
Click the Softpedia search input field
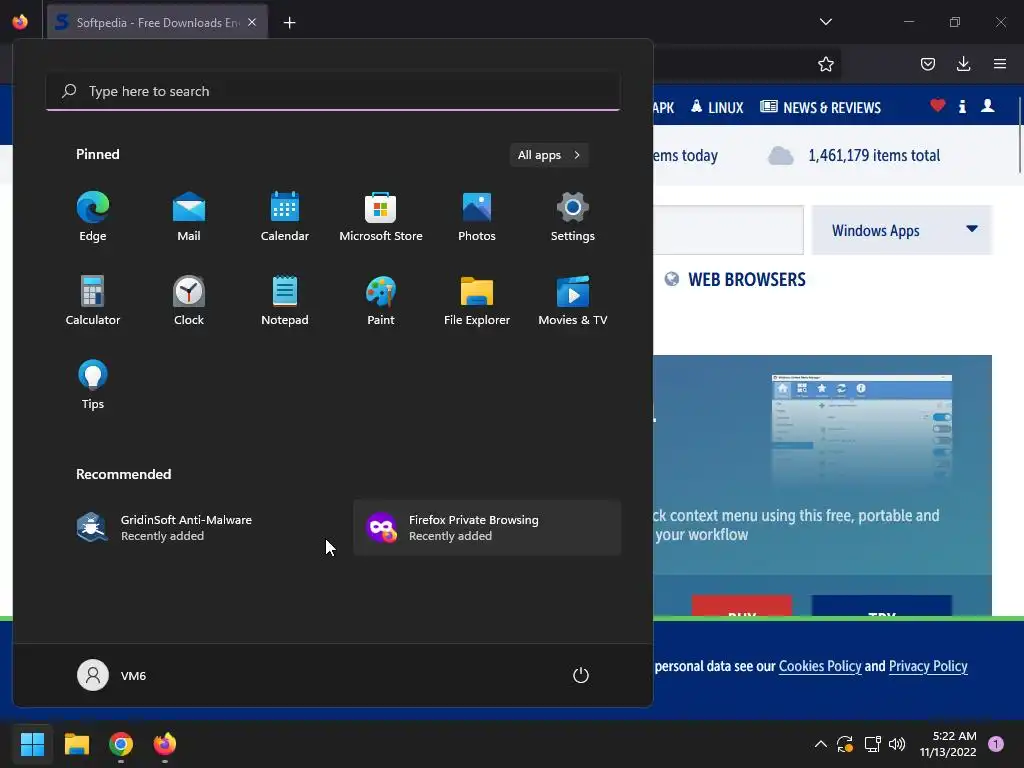click(728, 230)
